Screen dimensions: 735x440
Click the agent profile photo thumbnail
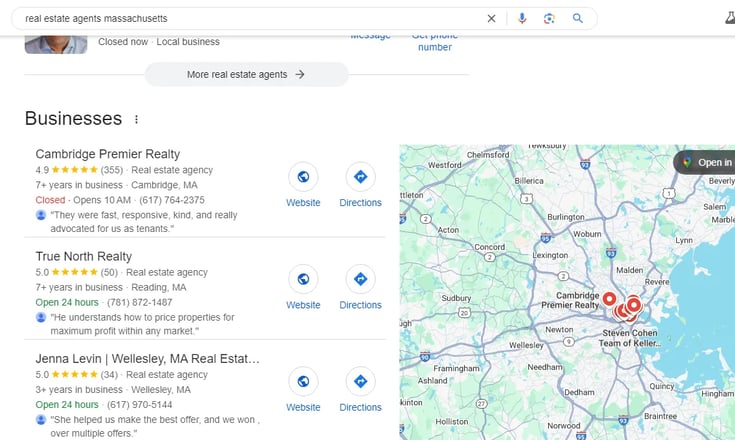[56, 45]
